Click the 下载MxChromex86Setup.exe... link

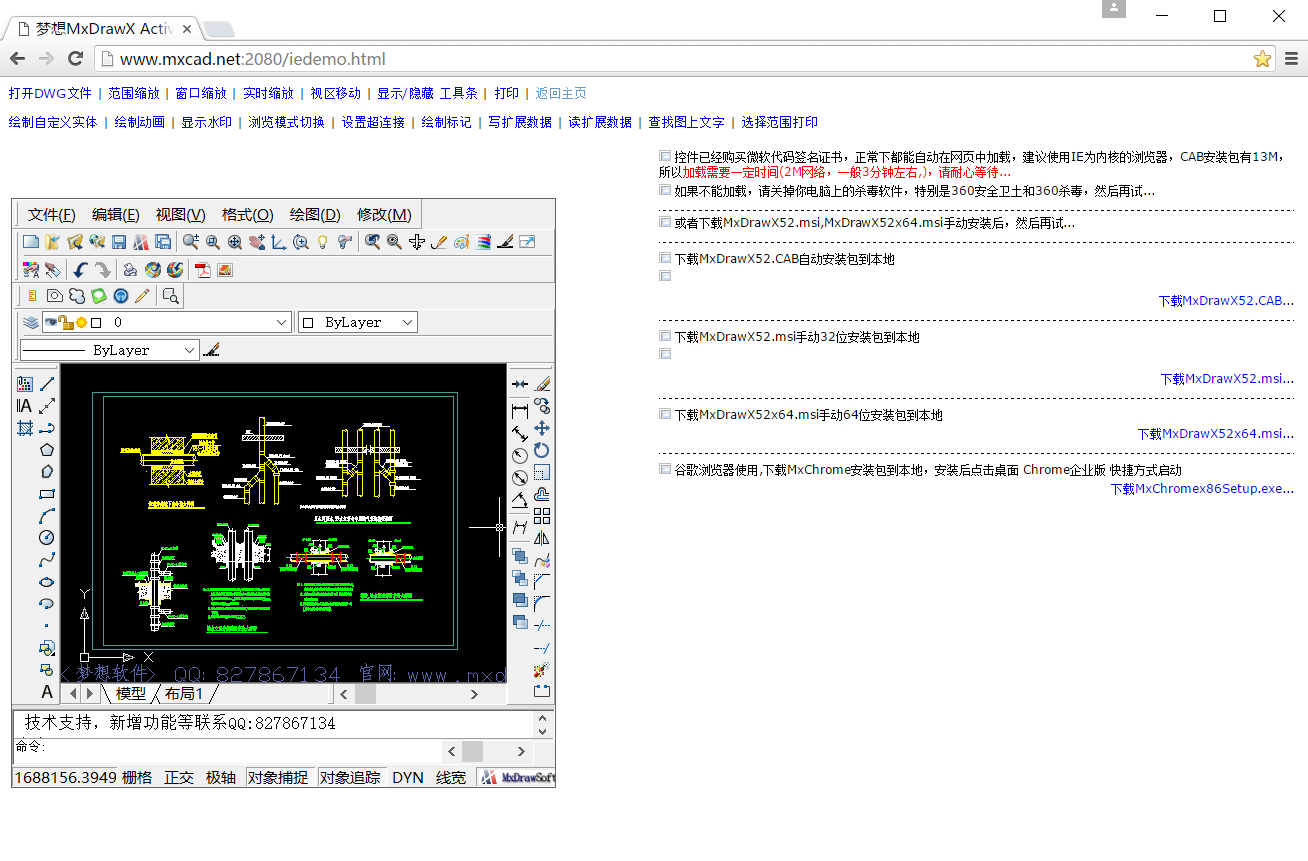pyautogui.click(x=1202, y=489)
